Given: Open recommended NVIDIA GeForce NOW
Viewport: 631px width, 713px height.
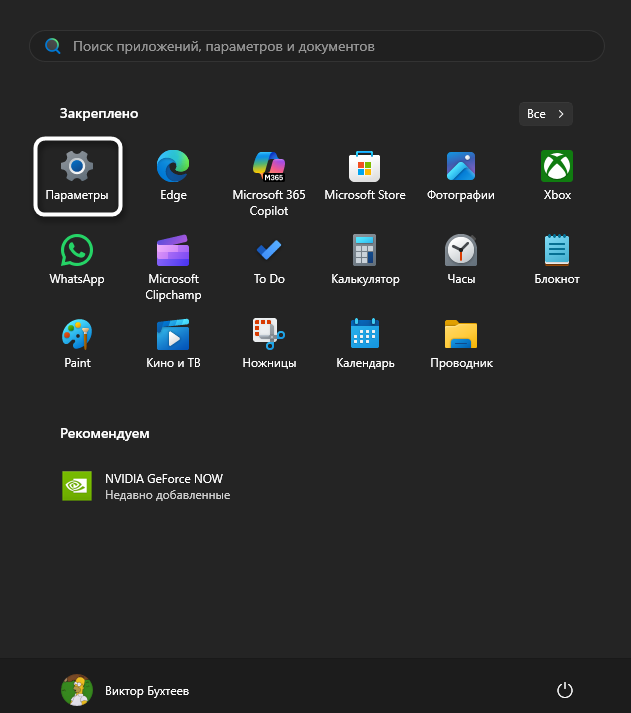Looking at the screenshot, I should [145, 486].
